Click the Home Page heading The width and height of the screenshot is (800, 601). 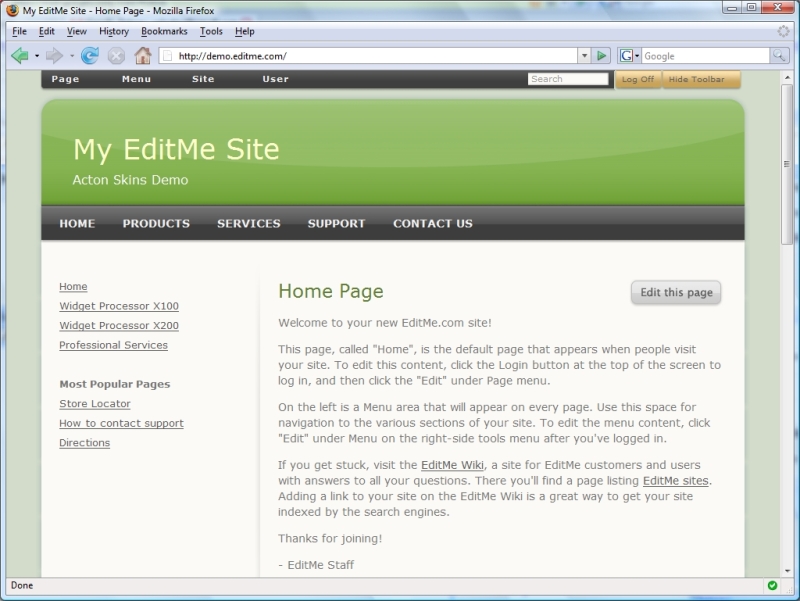click(x=331, y=291)
